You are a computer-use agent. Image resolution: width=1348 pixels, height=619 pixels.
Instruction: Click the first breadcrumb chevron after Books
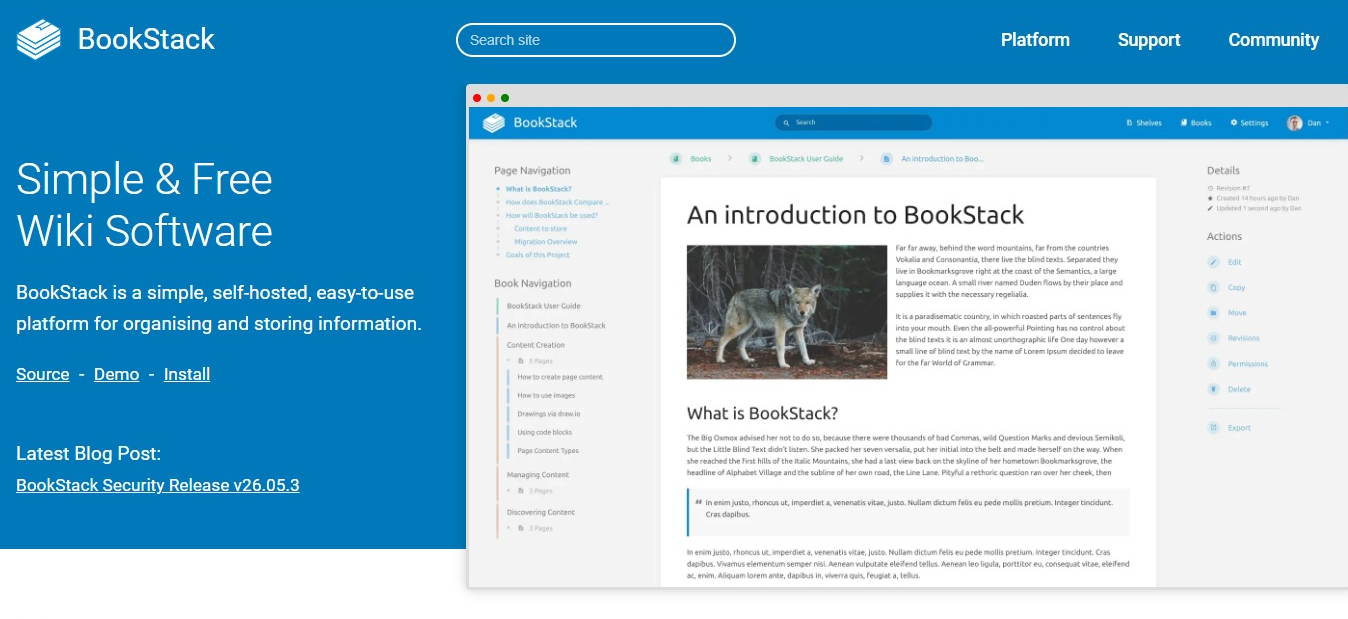[x=730, y=159]
